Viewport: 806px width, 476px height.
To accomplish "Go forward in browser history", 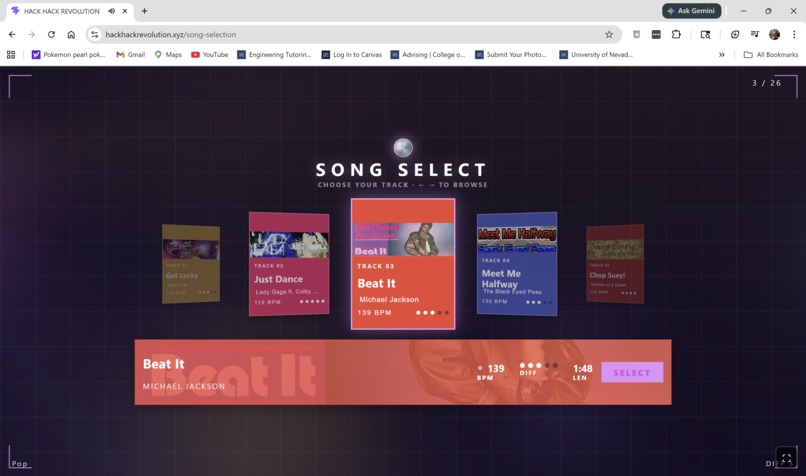I will (31, 34).
